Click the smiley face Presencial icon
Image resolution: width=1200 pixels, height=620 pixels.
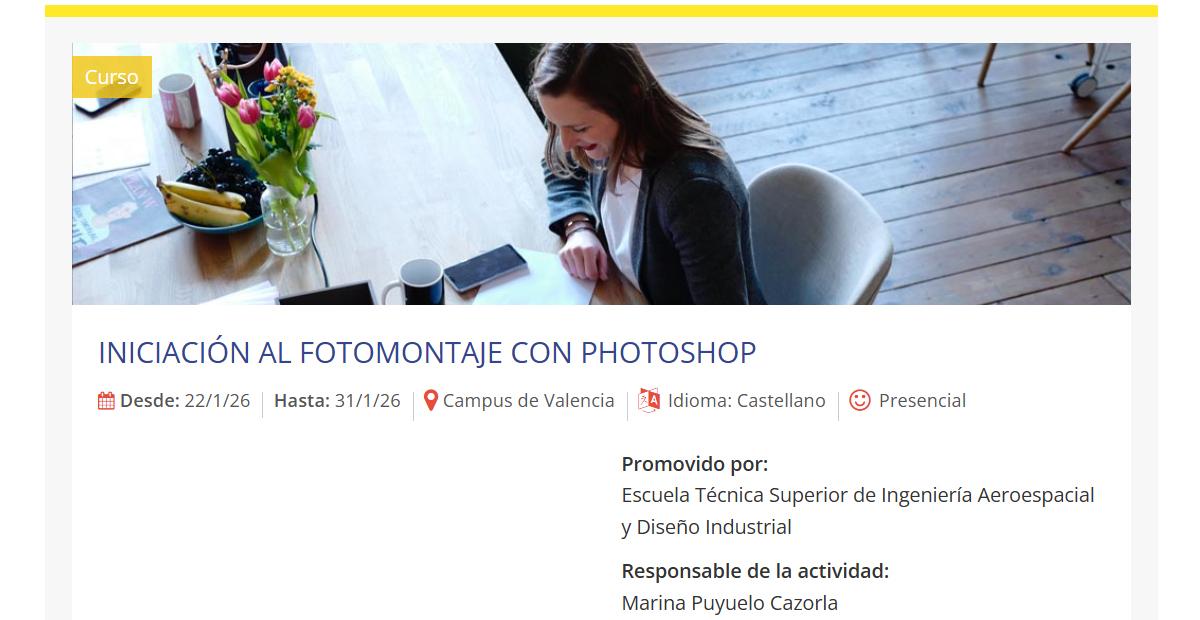(x=860, y=400)
